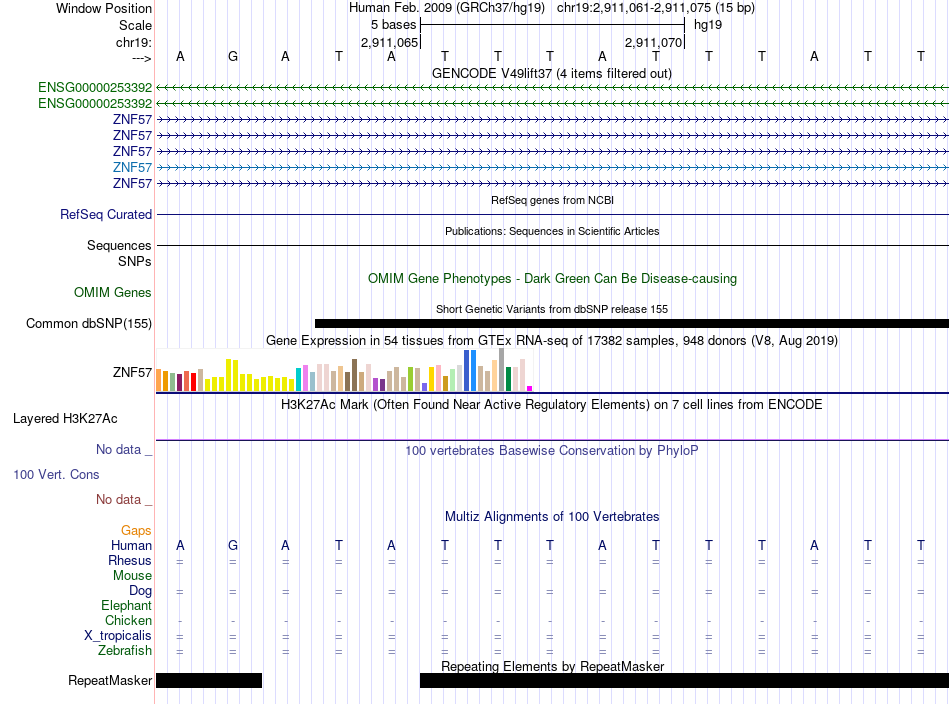The height and width of the screenshot is (704, 950).
Task: Click the orange Gaps label
Action: 136,531
